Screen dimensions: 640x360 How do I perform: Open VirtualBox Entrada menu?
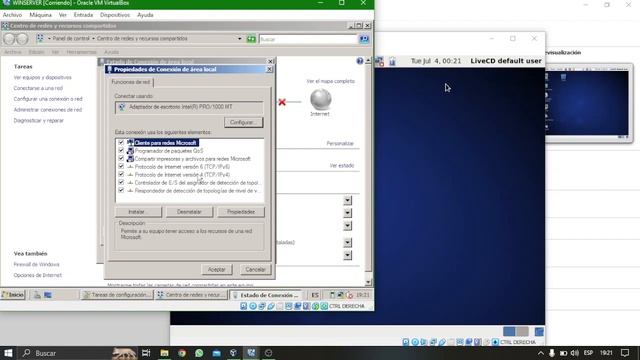(83, 15)
